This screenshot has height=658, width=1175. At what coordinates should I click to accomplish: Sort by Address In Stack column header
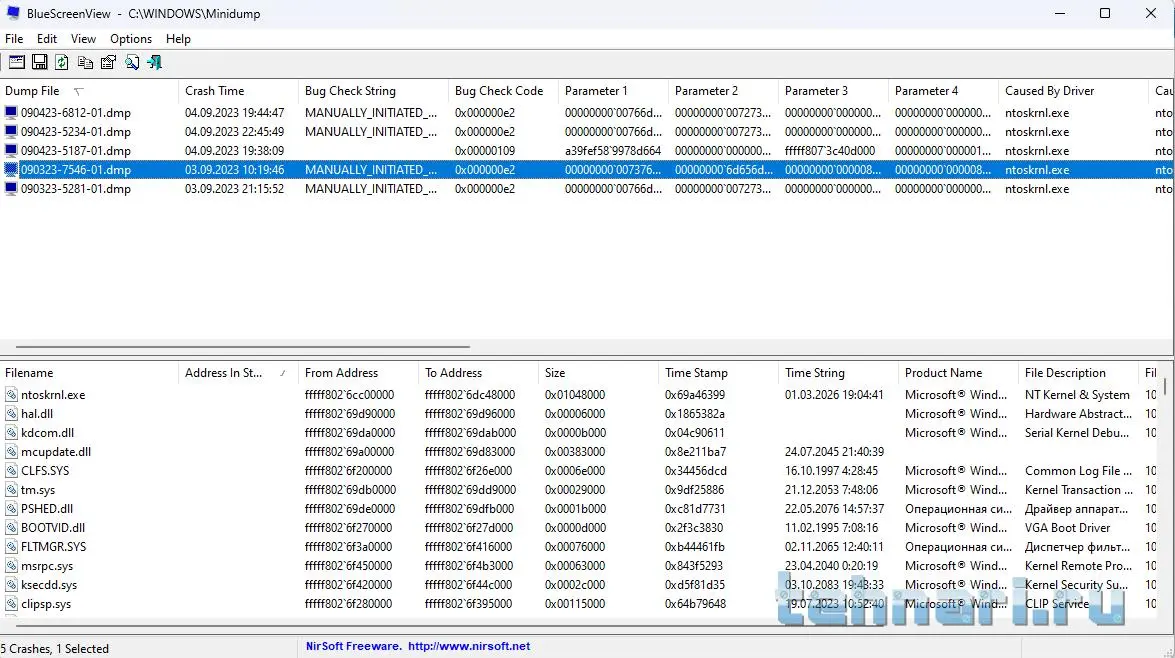pos(224,373)
